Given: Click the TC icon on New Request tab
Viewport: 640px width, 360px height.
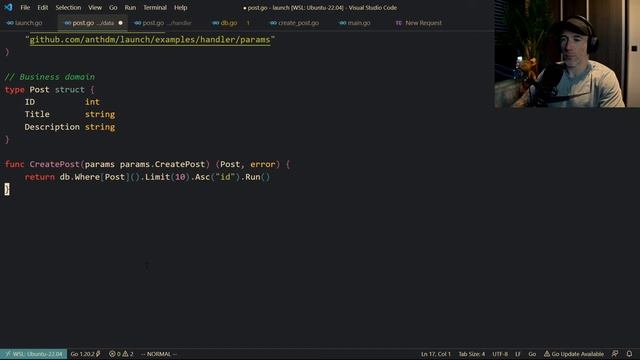Looking at the screenshot, I should click(x=398, y=23).
